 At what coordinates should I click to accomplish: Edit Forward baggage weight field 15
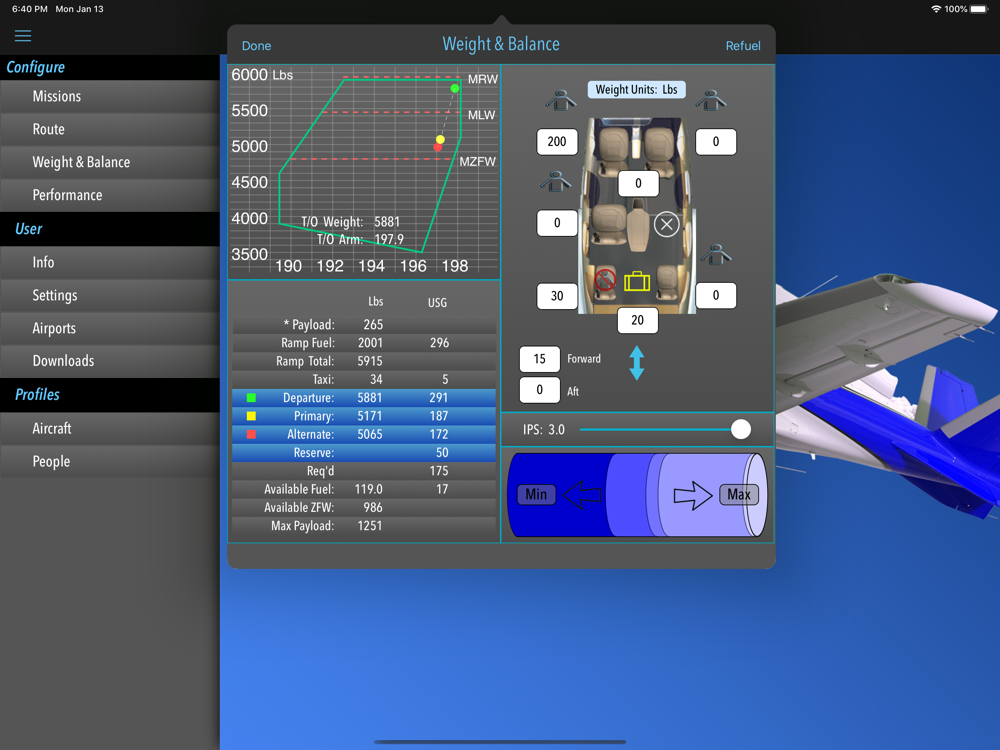[x=540, y=359]
